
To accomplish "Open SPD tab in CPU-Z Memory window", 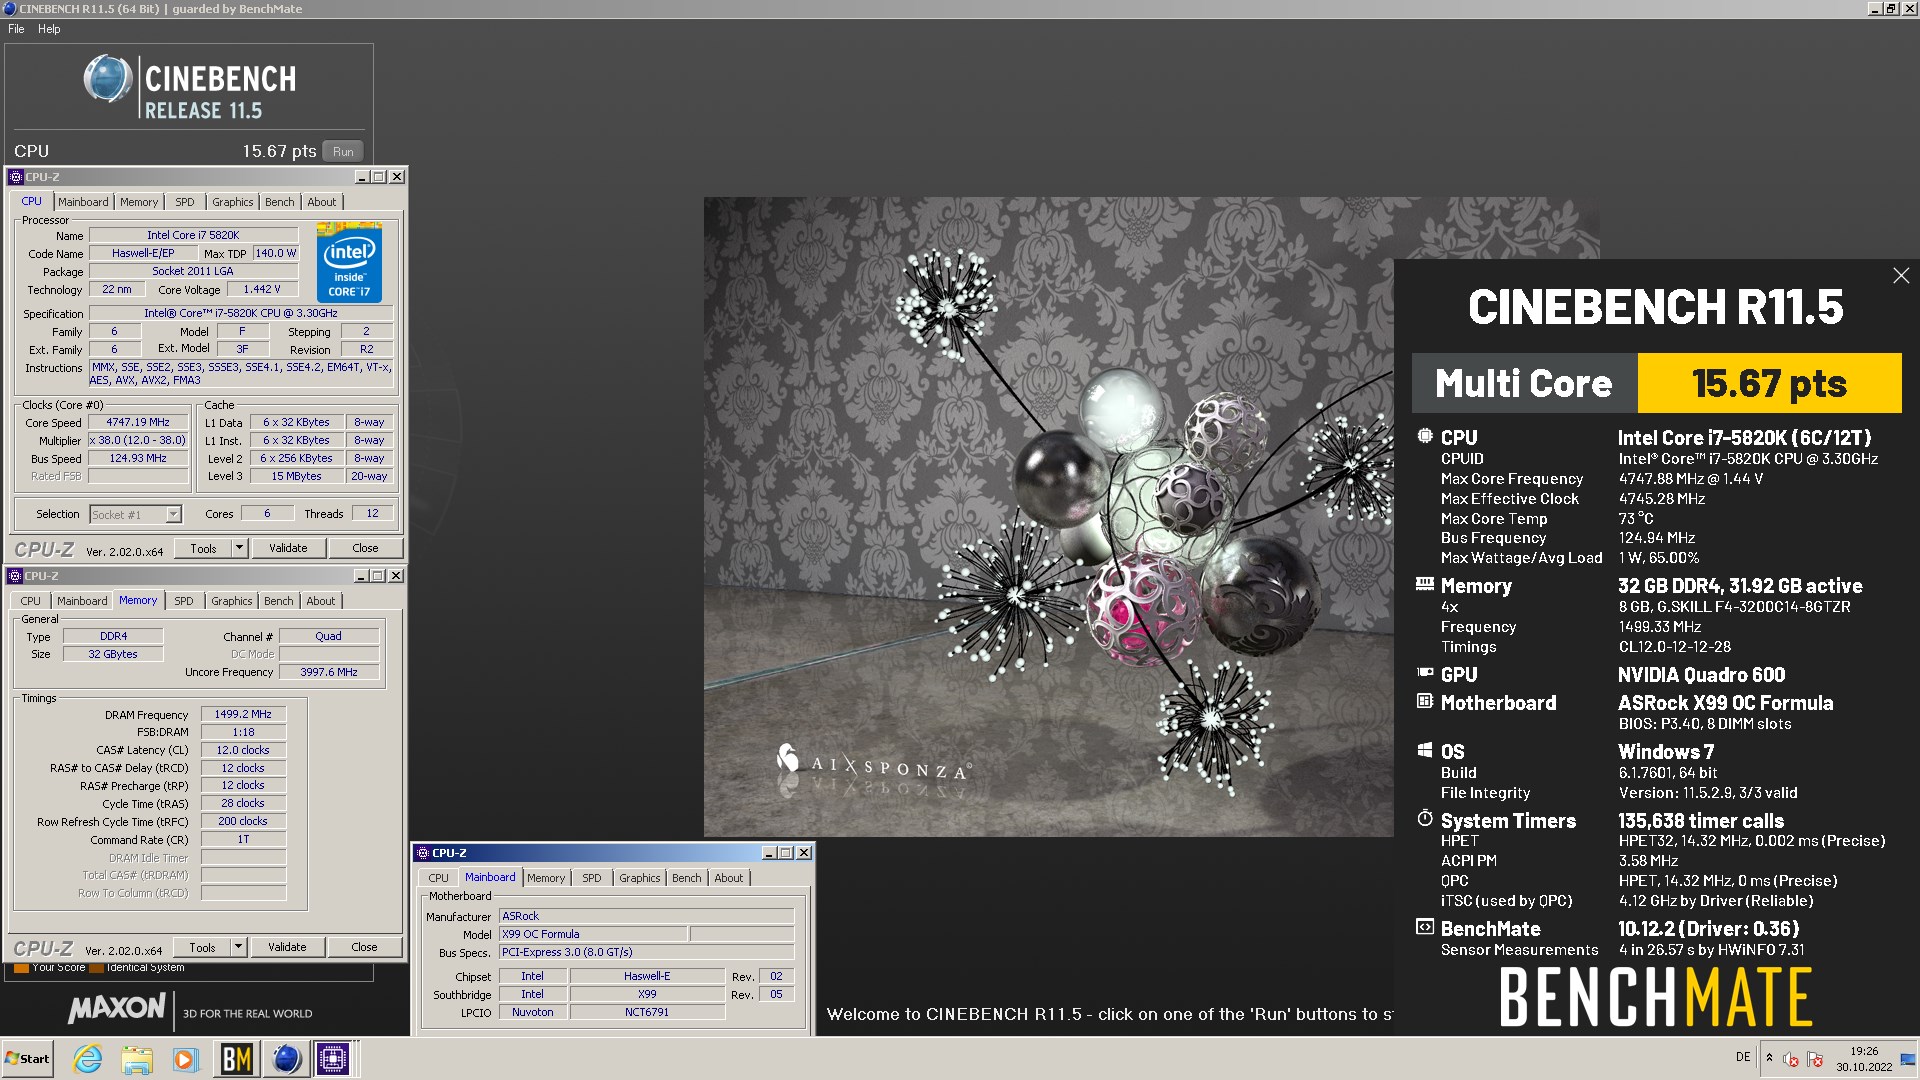I will (184, 601).
